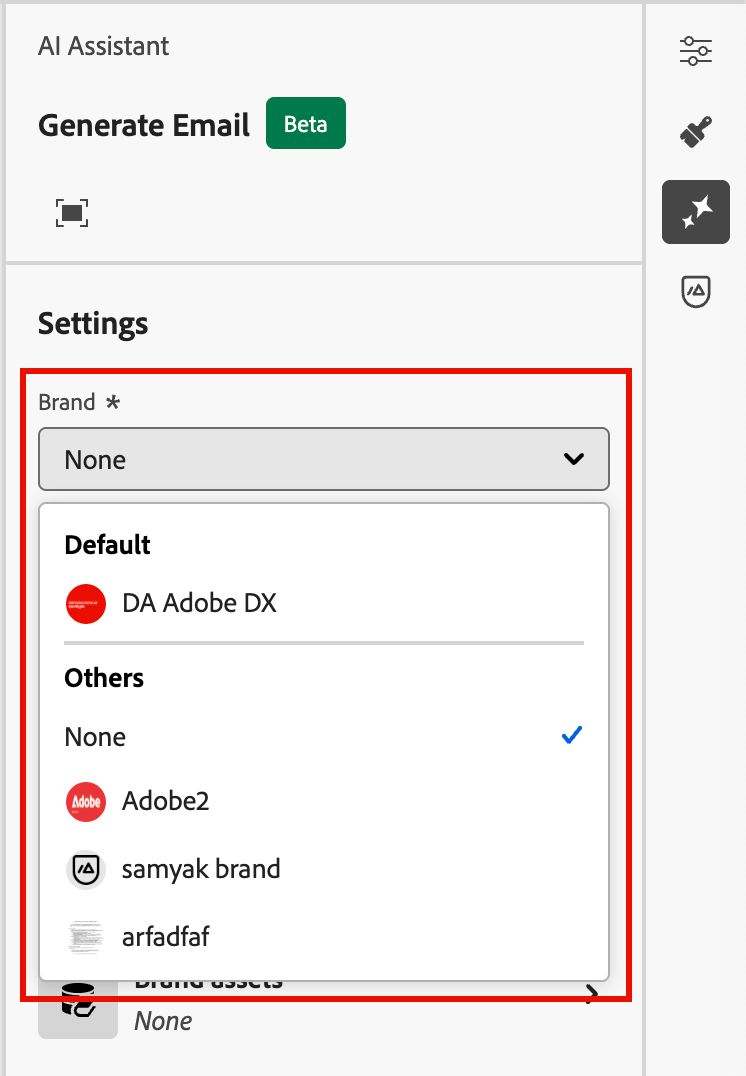Screen dimensions: 746x1076
Task: Click the arfadfaf brand thumbnail image
Action: (86, 937)
